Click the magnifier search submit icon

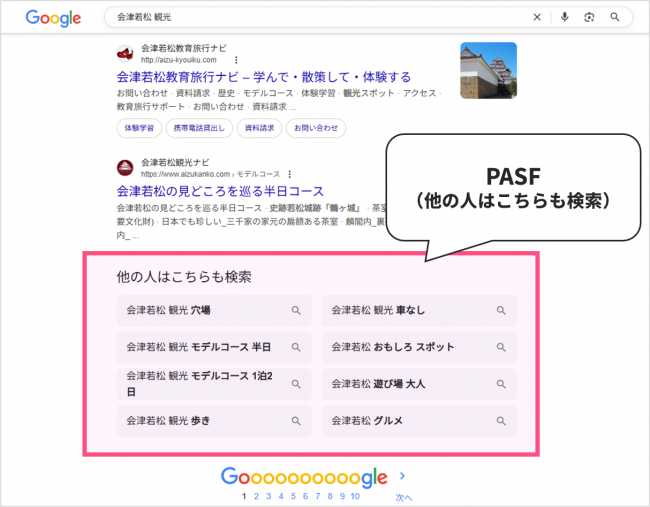pos(615,17)
